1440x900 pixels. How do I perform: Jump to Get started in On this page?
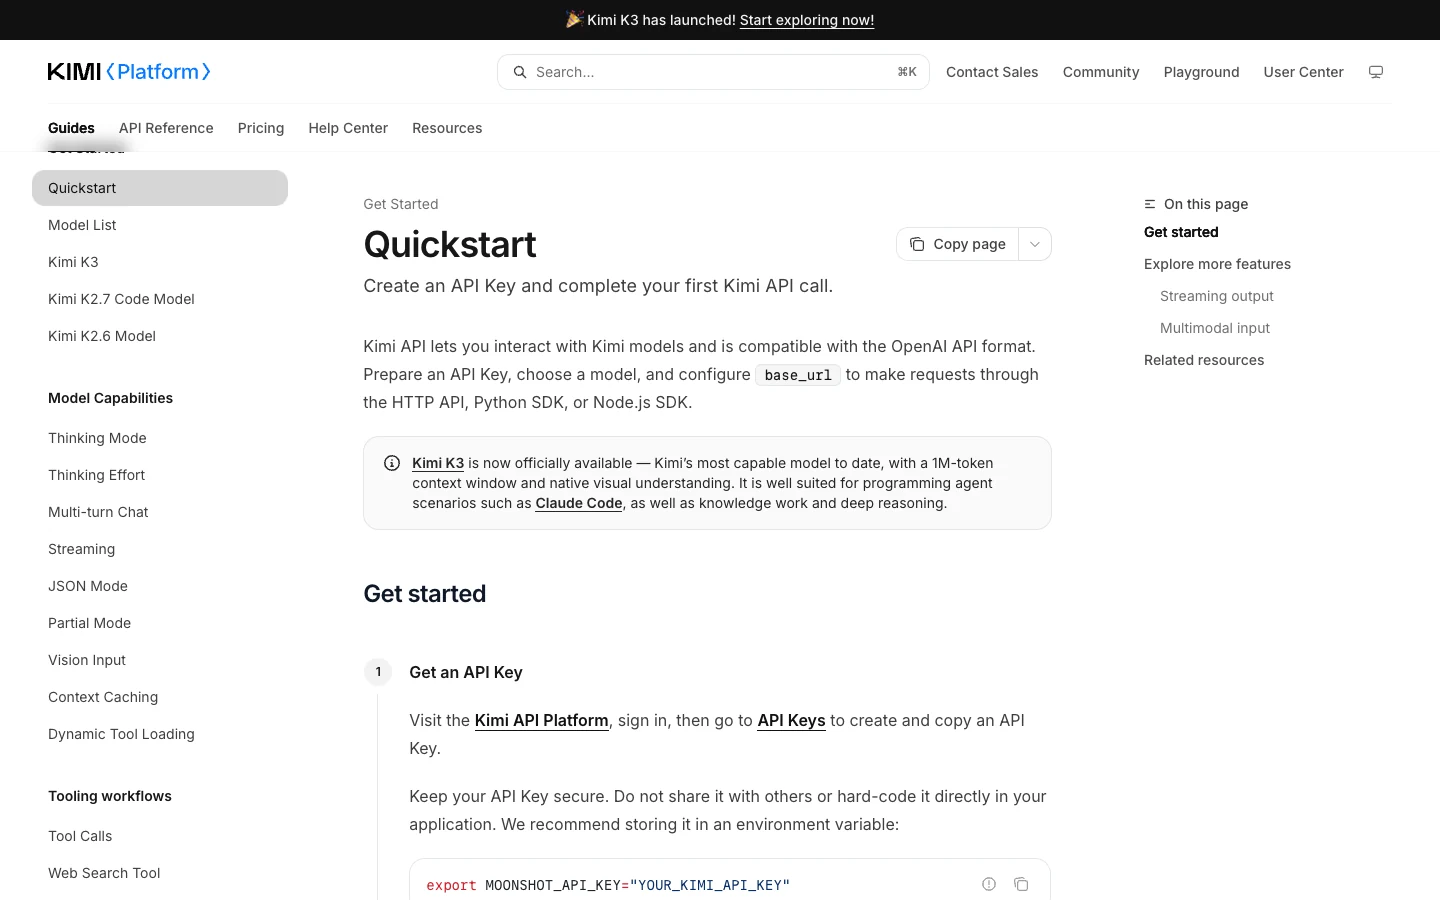click(1181, 232)
